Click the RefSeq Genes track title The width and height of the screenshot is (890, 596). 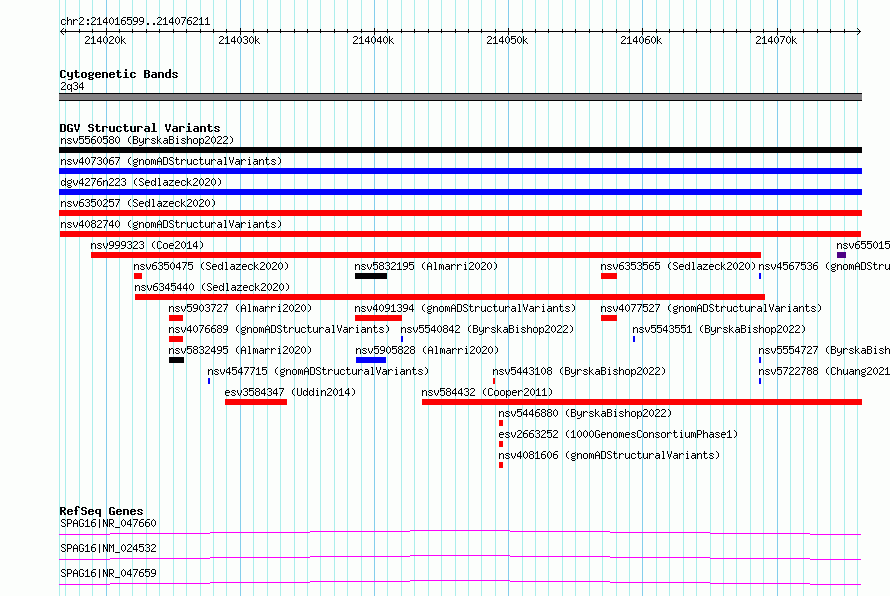point(101,511)
